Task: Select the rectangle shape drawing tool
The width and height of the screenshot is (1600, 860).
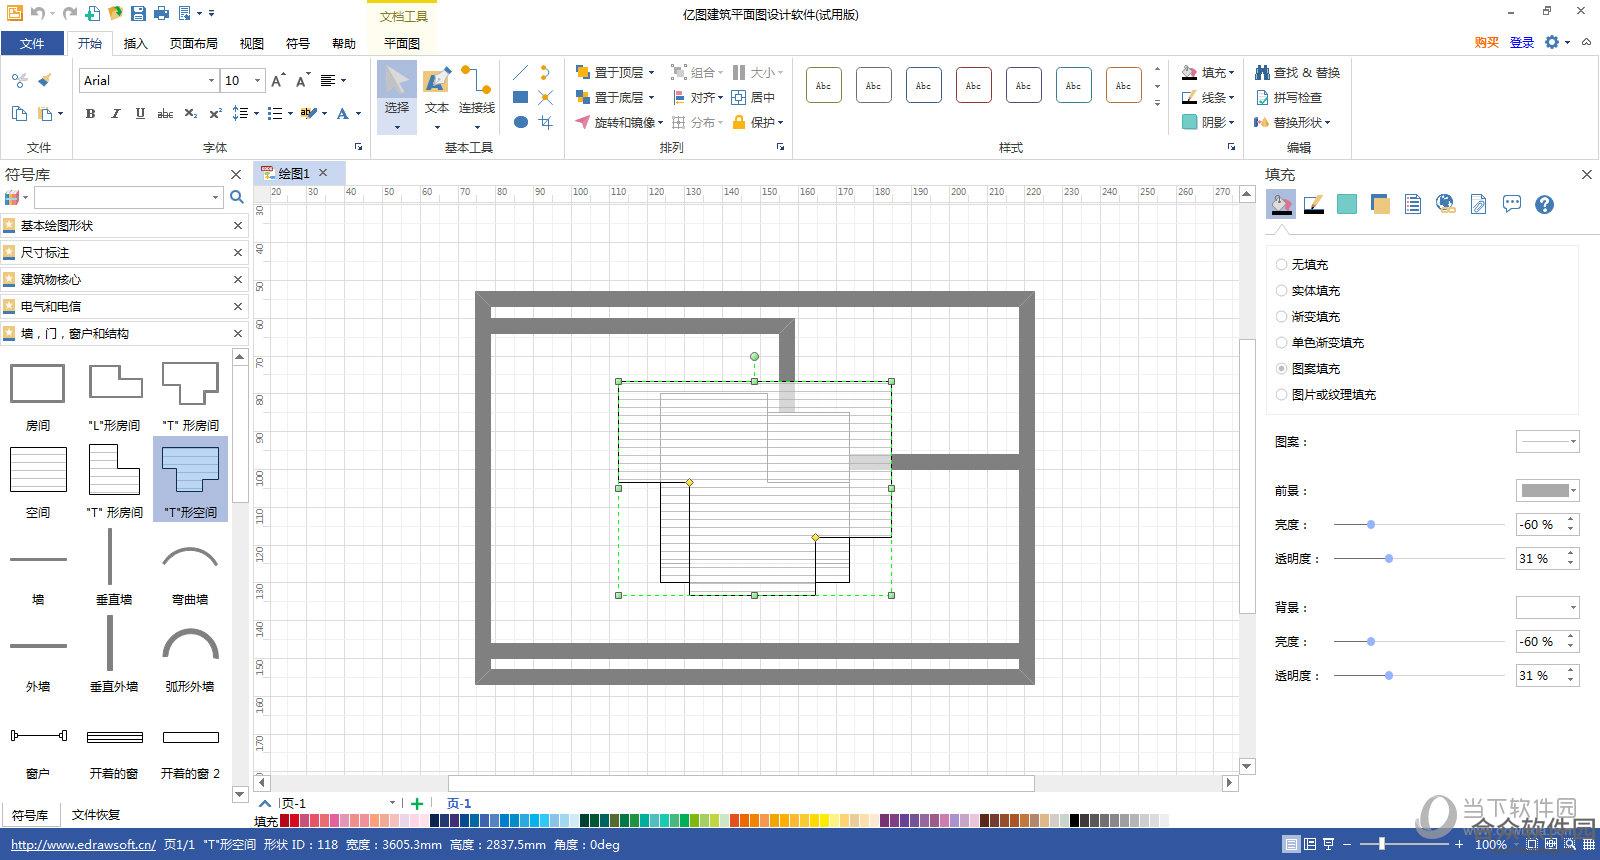Action: click(x=520, y=97)
